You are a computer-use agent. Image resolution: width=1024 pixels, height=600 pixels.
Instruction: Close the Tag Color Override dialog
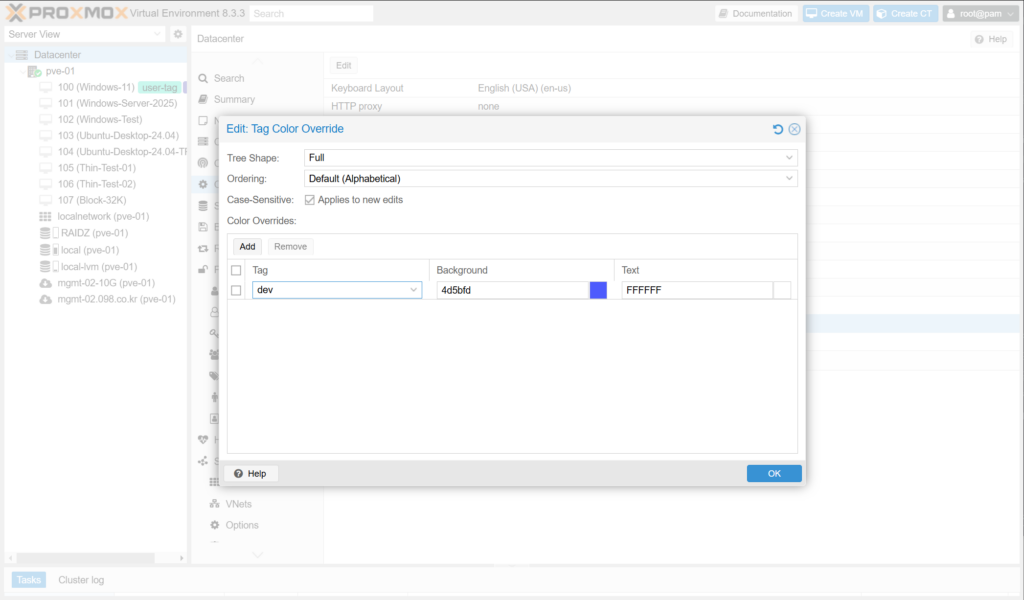click(794, 129)
